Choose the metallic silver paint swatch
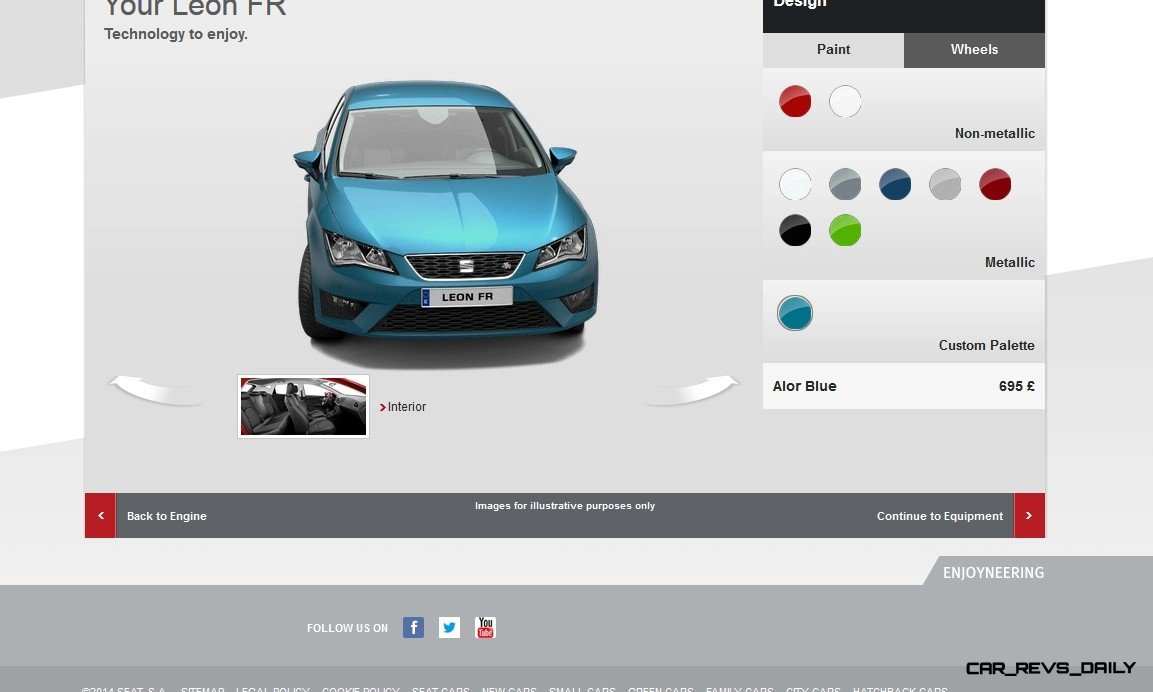This screenshot has width=1153, height=692. [945, 184]
